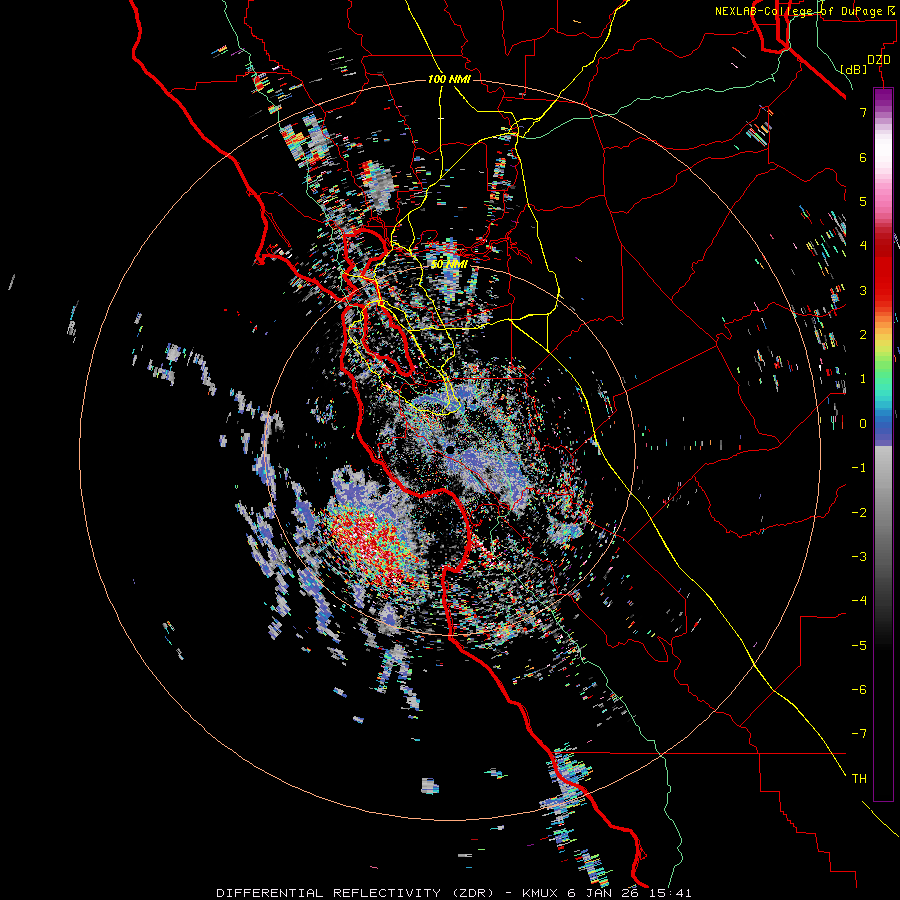Click the [dB] units label
This screenshot has width=900, height=900.
pos(854,69)
